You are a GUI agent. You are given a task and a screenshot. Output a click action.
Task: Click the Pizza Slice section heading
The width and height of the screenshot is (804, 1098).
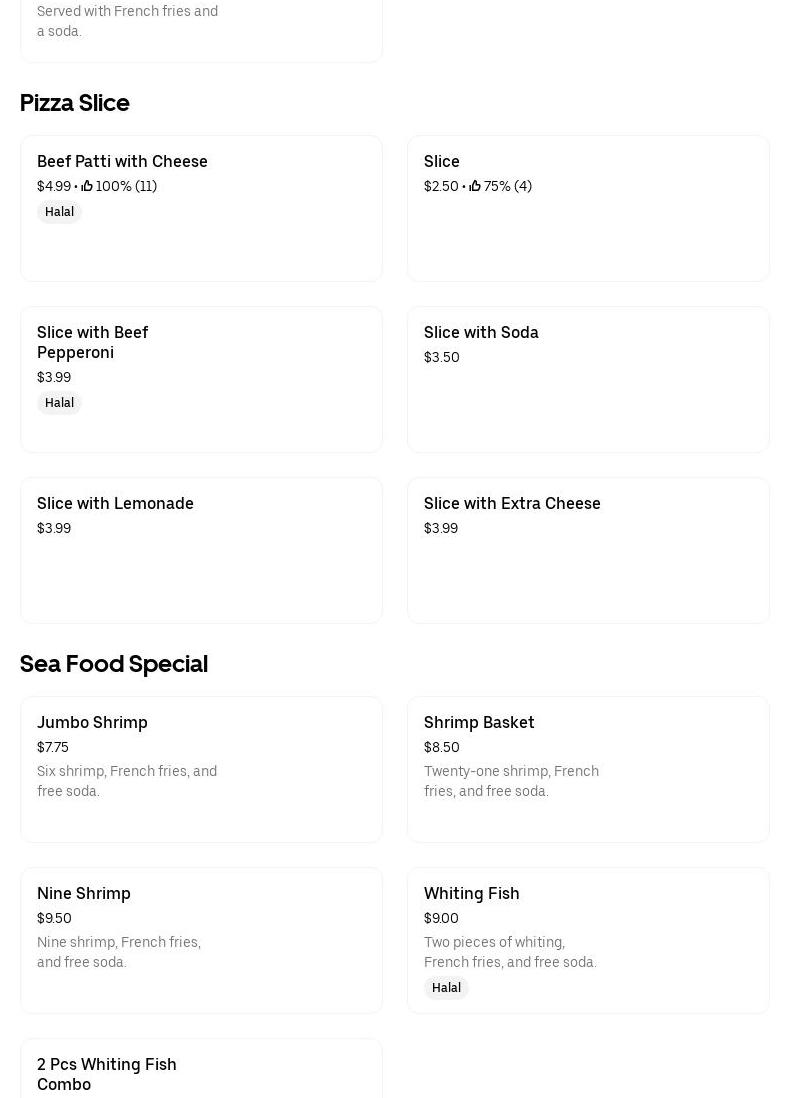point(75,103)
